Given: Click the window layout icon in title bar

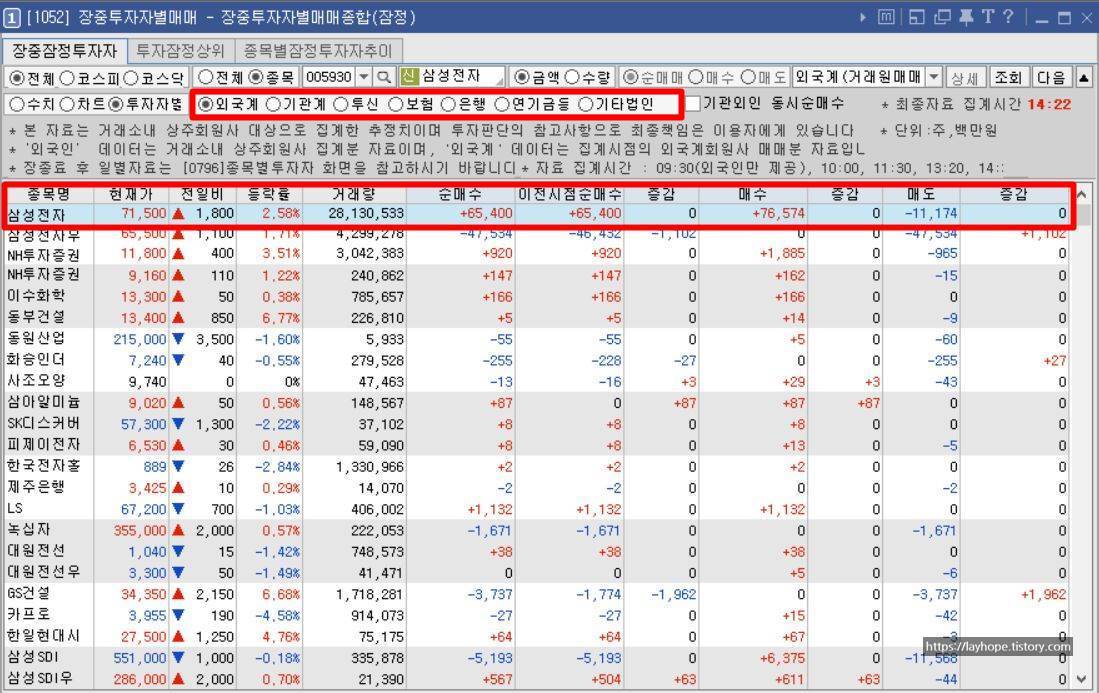Looking at the screenshot, I should (916, 17).
